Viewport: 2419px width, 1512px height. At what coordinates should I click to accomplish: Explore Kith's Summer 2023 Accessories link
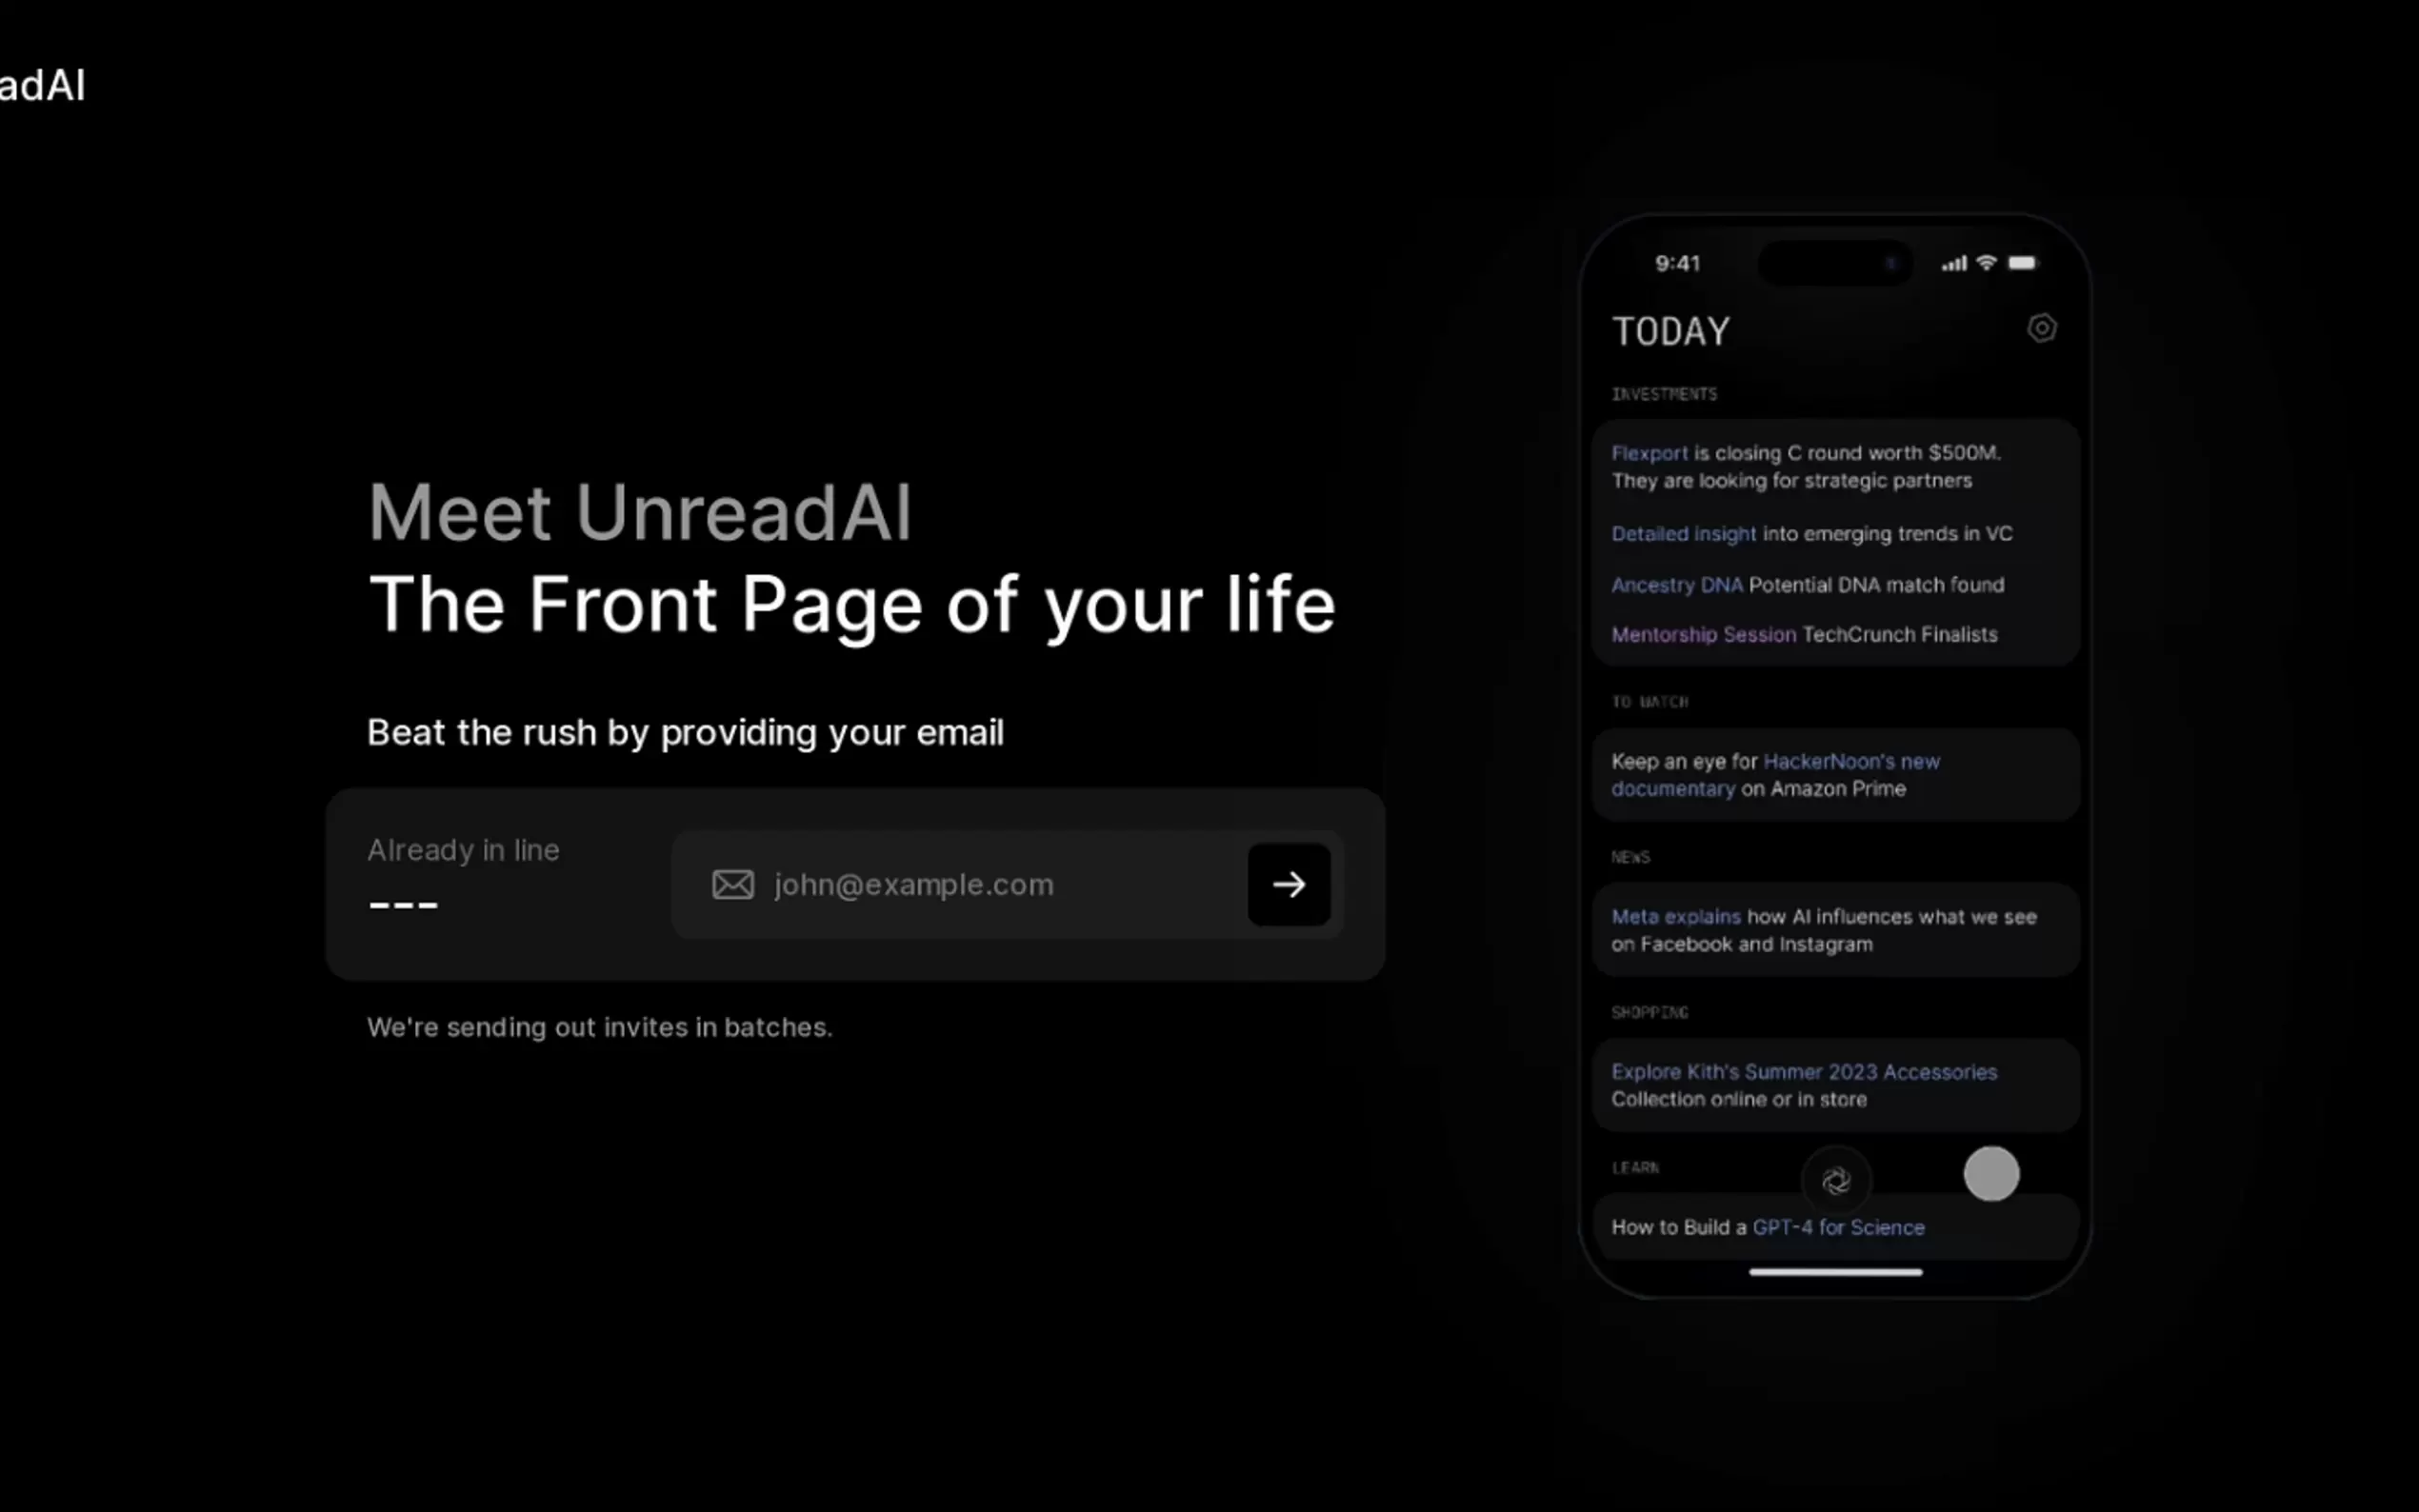pos(1805,1071)
